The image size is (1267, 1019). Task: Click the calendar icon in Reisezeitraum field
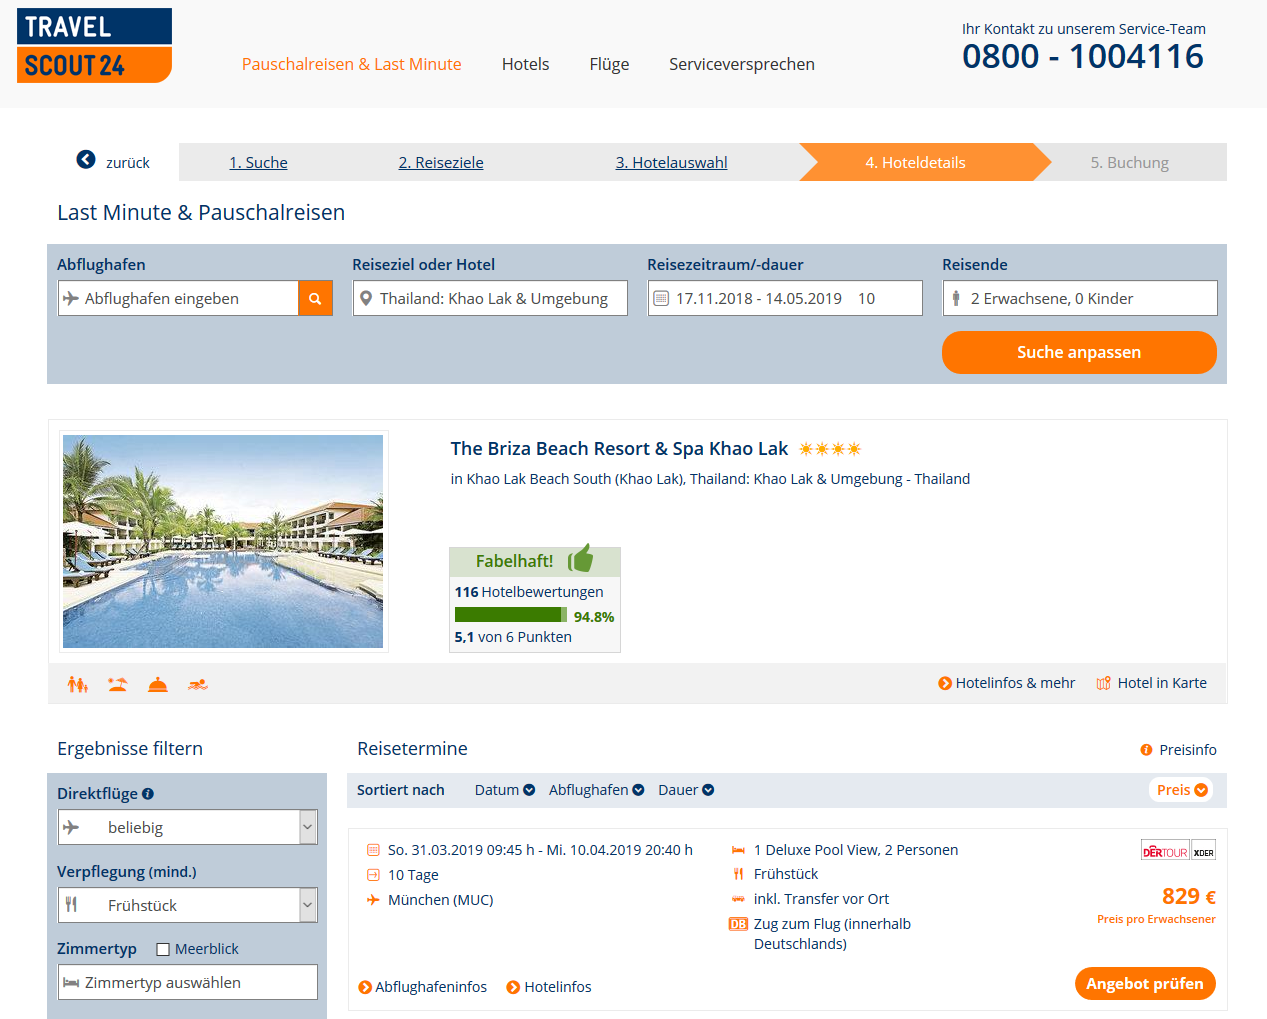pos(661,298)
